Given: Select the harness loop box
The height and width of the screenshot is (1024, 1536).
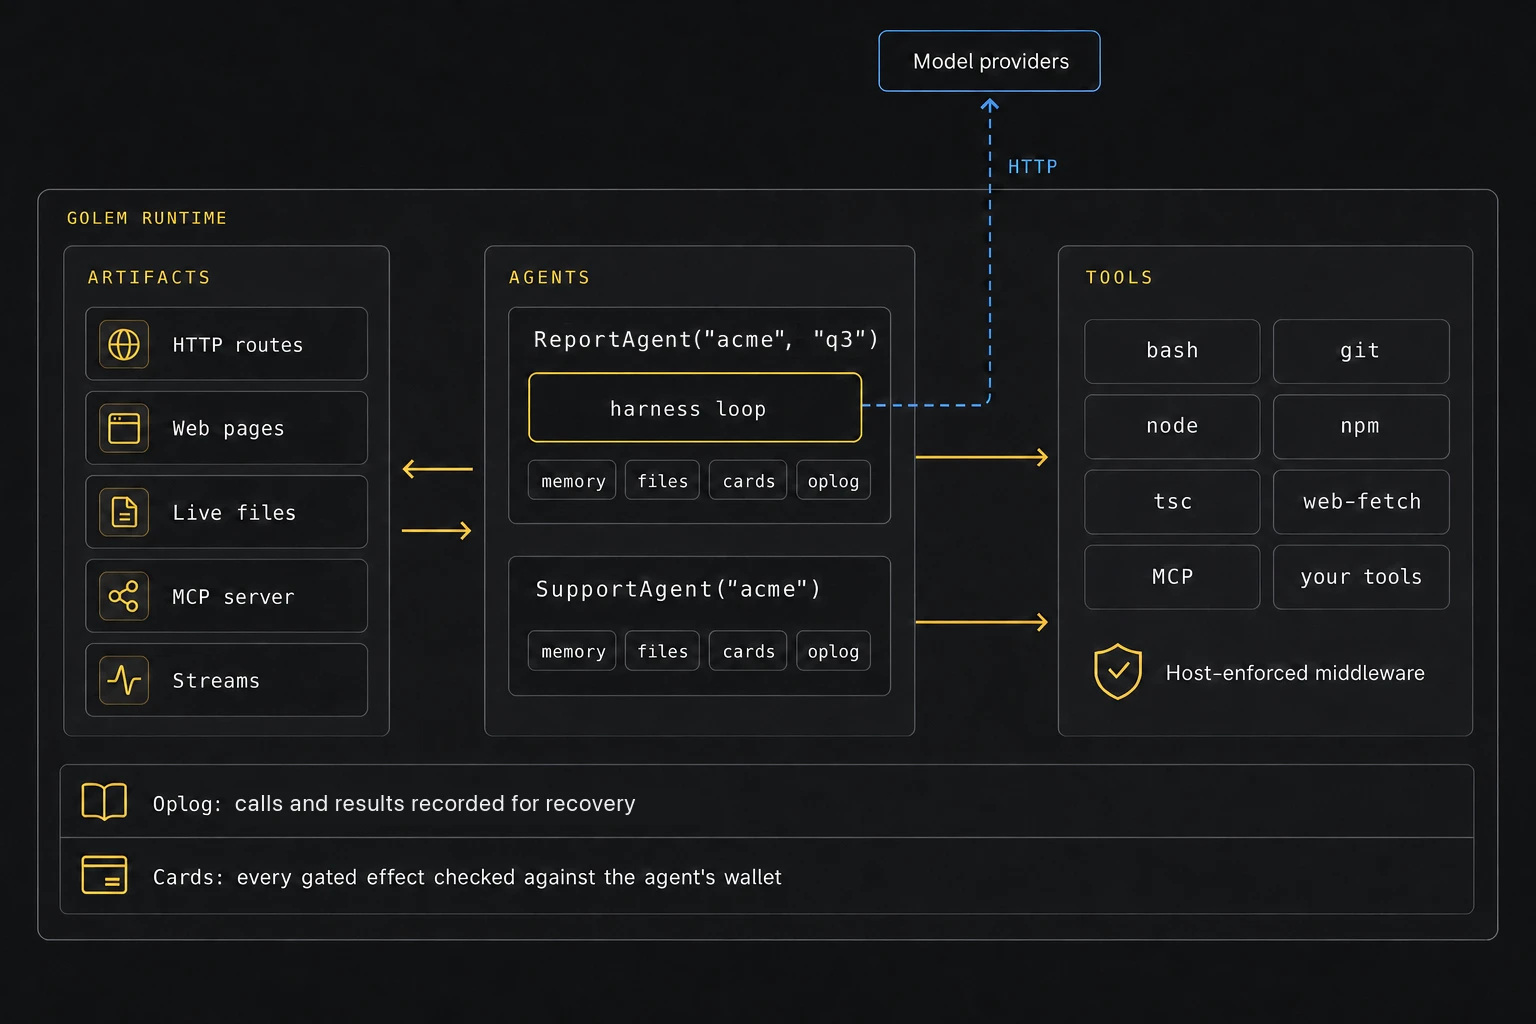Looking at the screenshot, I should coord(695,407).
